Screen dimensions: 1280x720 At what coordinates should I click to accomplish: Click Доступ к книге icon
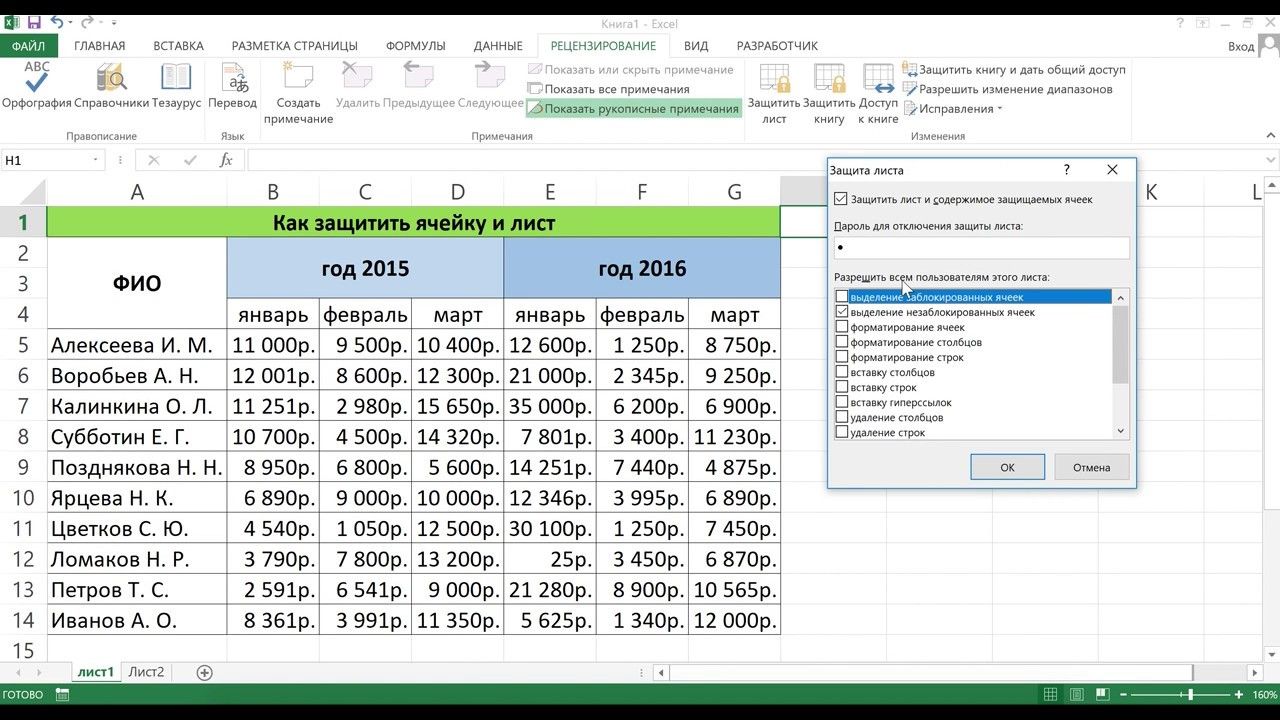click(878, 93)
